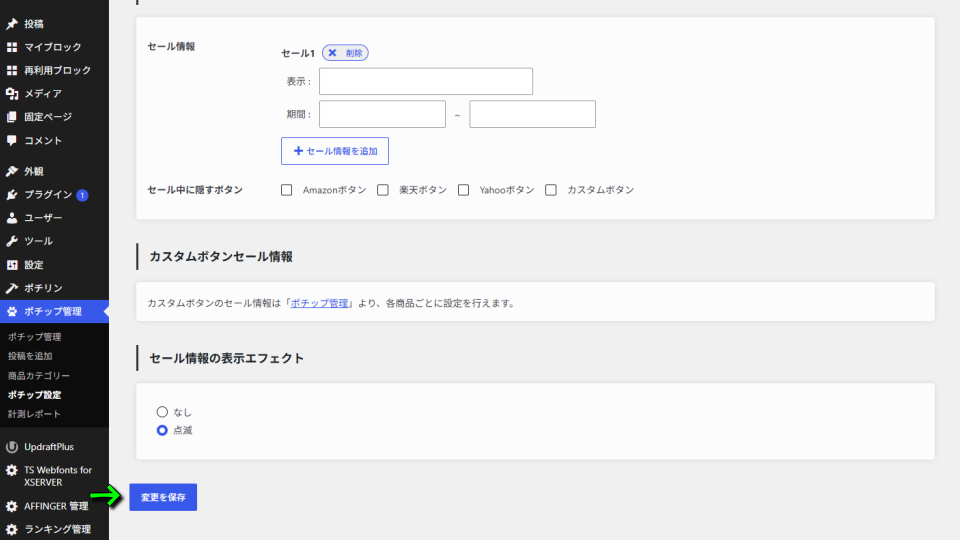Click the ユーザー person icon
Image resolution: width=960 pixels, height=540 pixels.
tap(12, 218)
